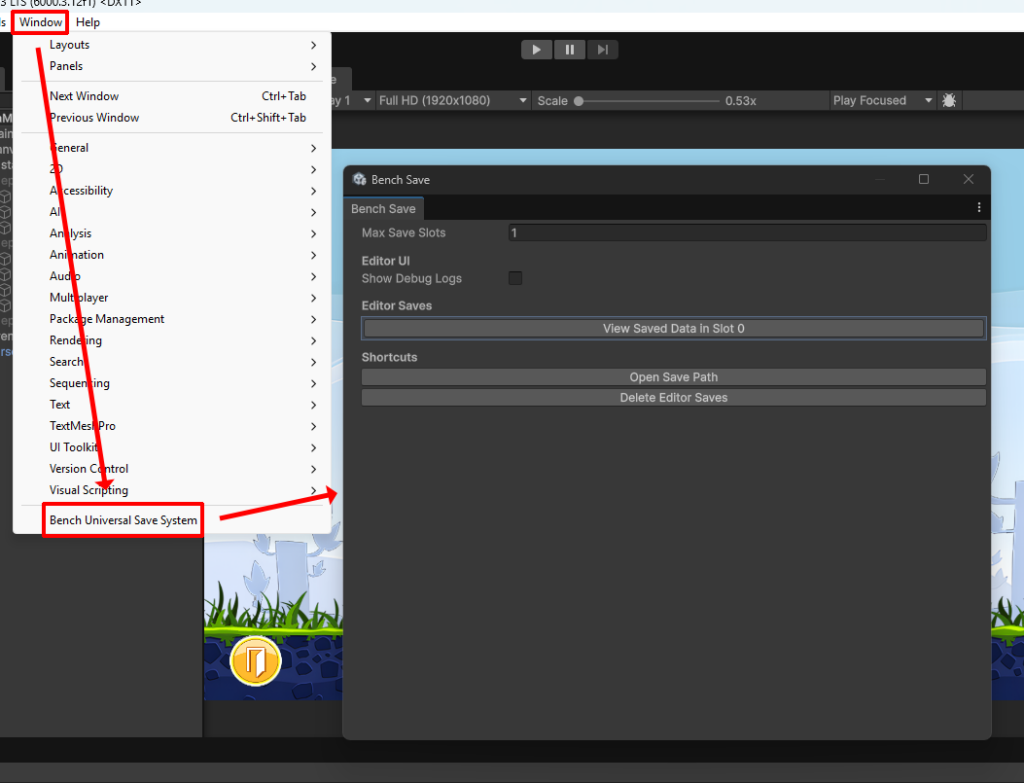Image resolution: width=1024 pixels, height=783 pixels.
Task: Expand the Rendering submenu
Action: coord(172,341)
